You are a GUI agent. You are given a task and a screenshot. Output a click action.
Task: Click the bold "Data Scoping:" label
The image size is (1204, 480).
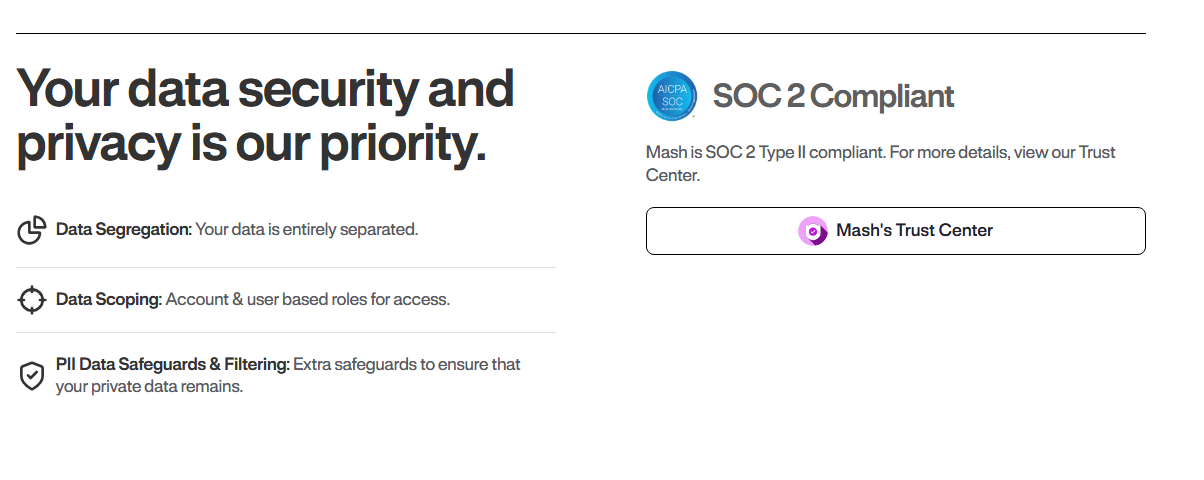tap(108, 300)
